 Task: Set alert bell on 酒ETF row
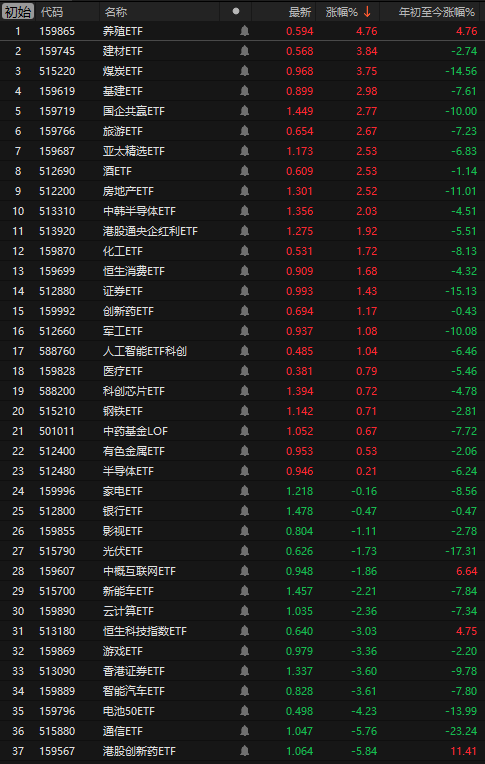click(x=244, y=171)
